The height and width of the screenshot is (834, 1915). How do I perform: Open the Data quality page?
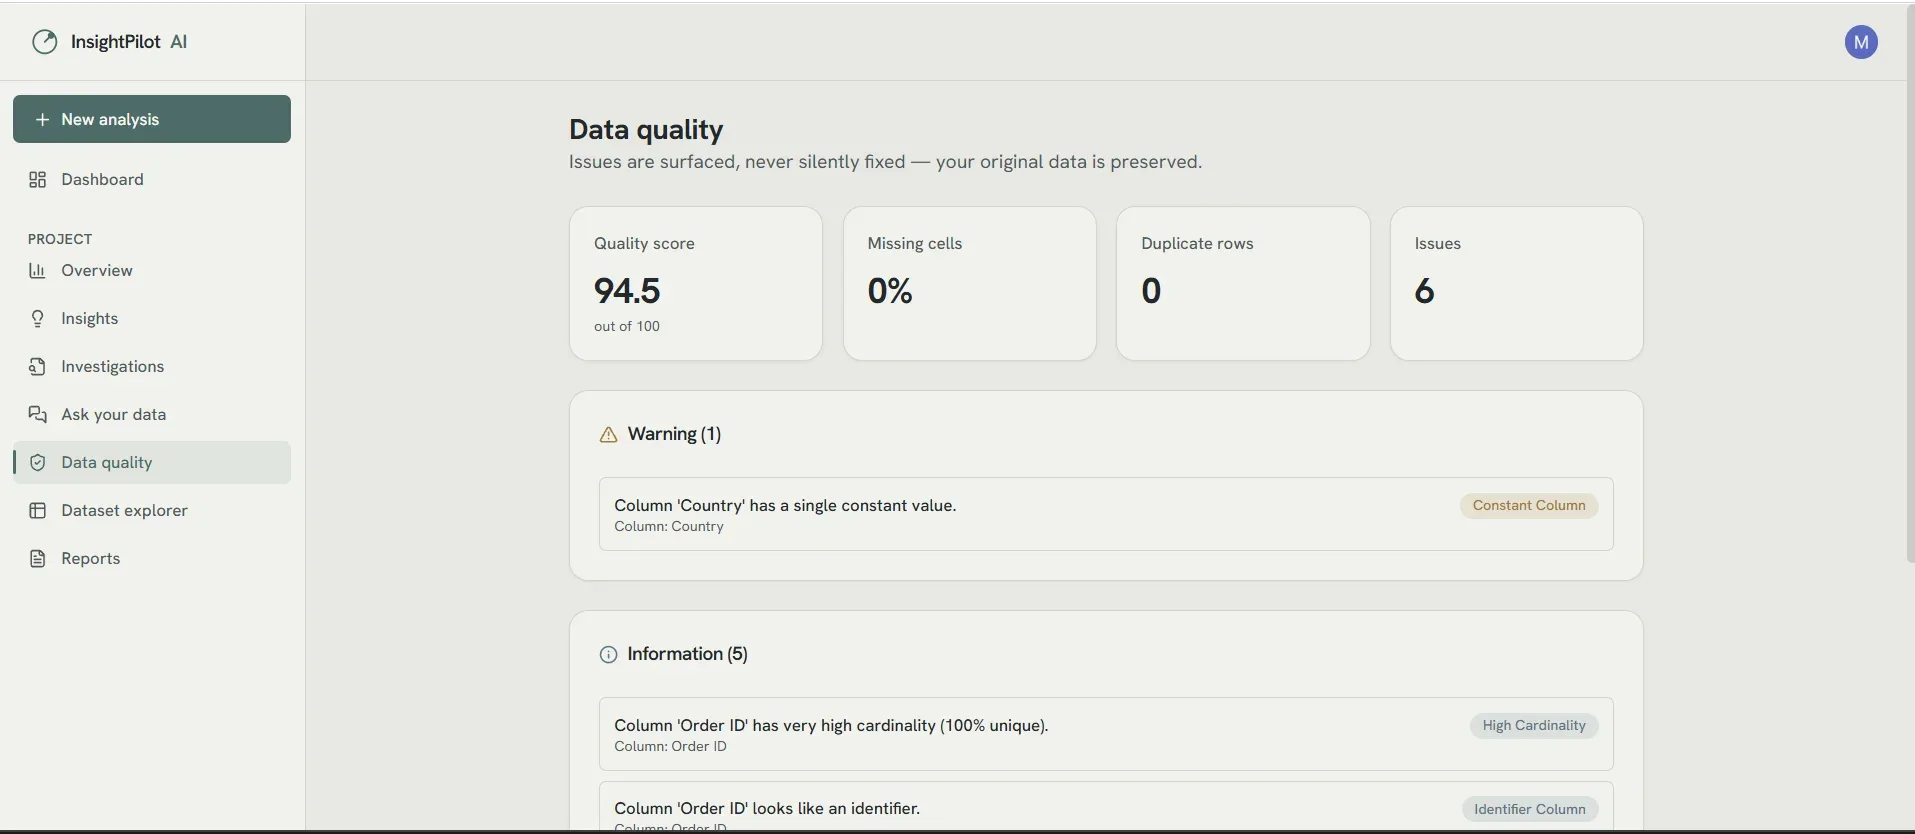click(x=152, y=463)
